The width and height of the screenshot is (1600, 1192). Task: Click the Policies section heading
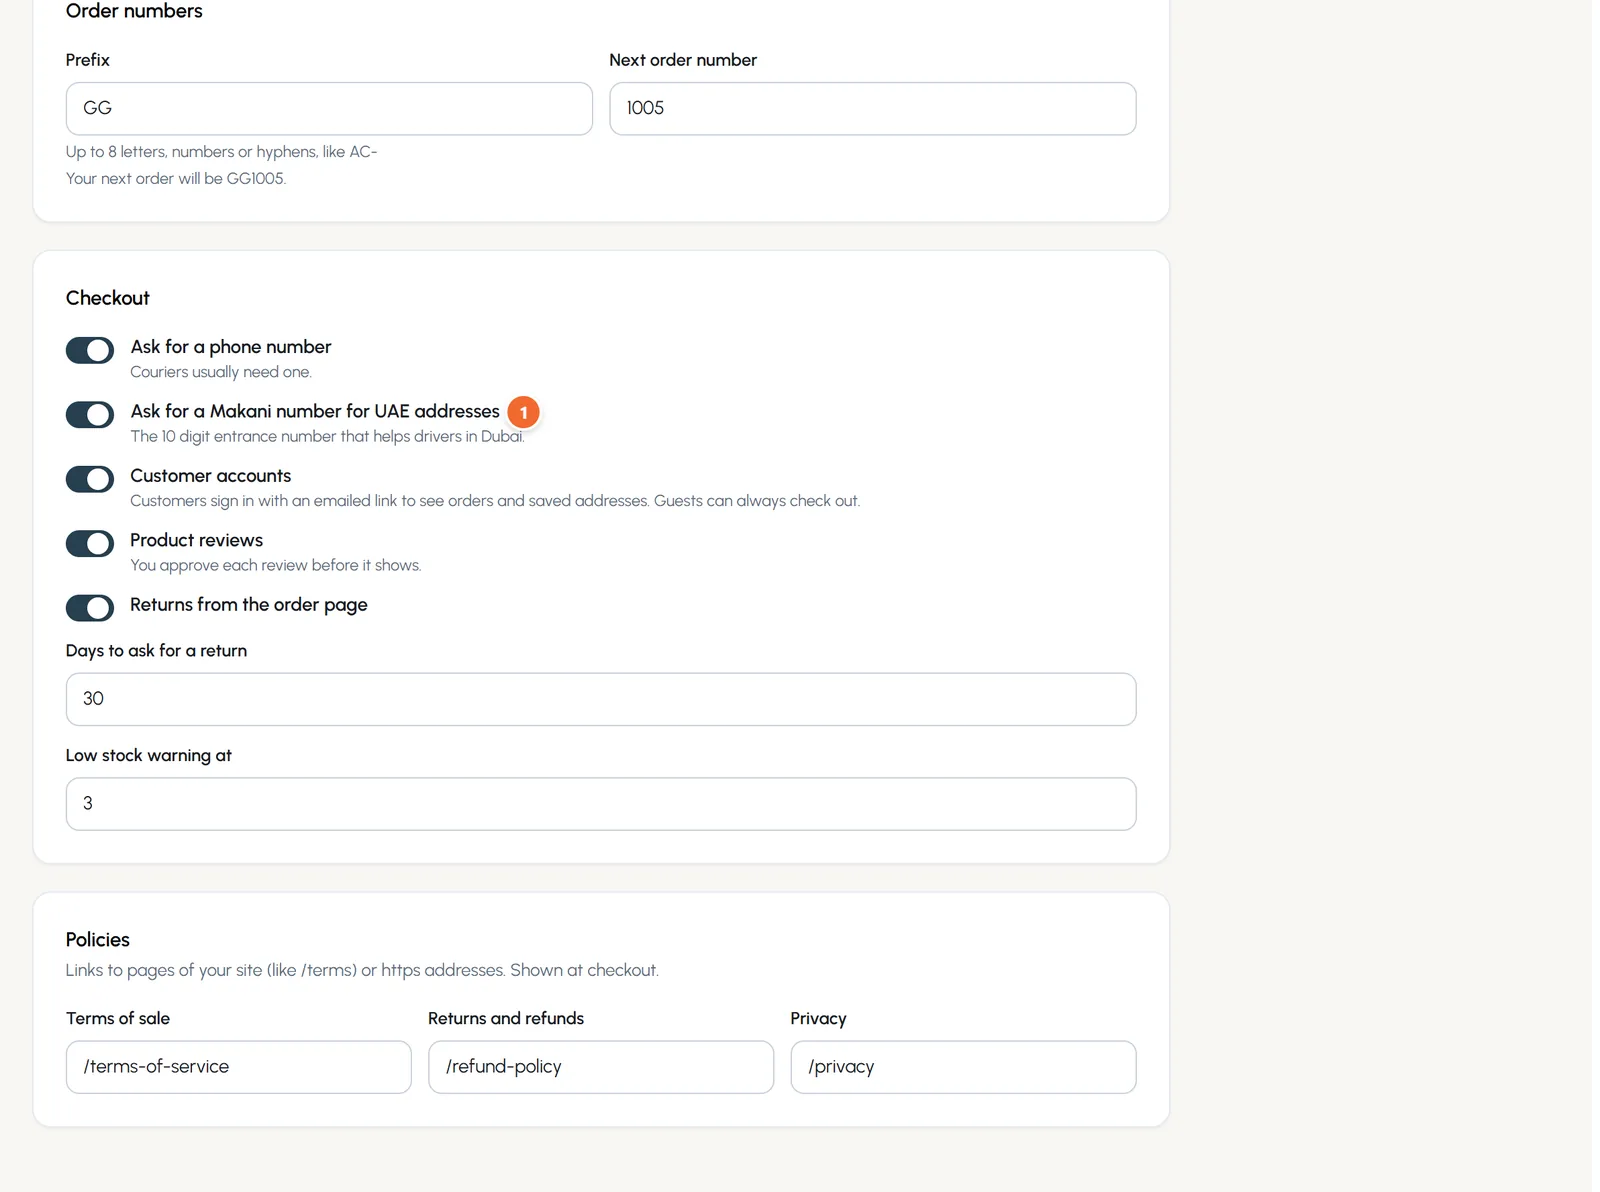98,940
